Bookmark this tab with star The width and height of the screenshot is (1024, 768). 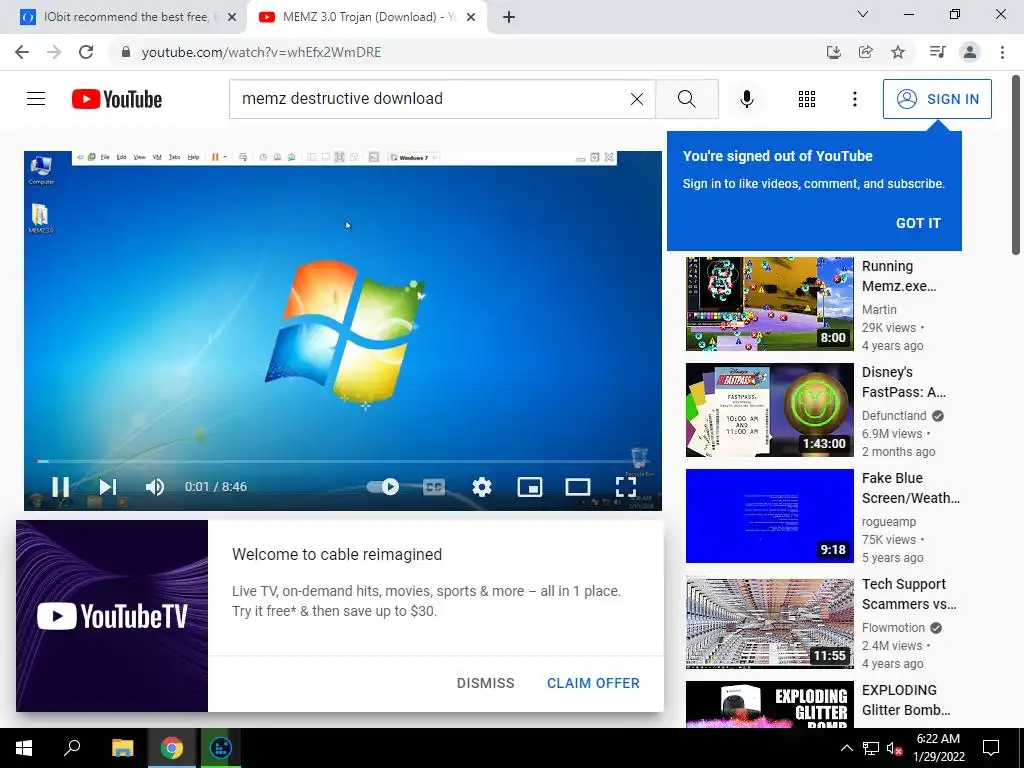898,52
